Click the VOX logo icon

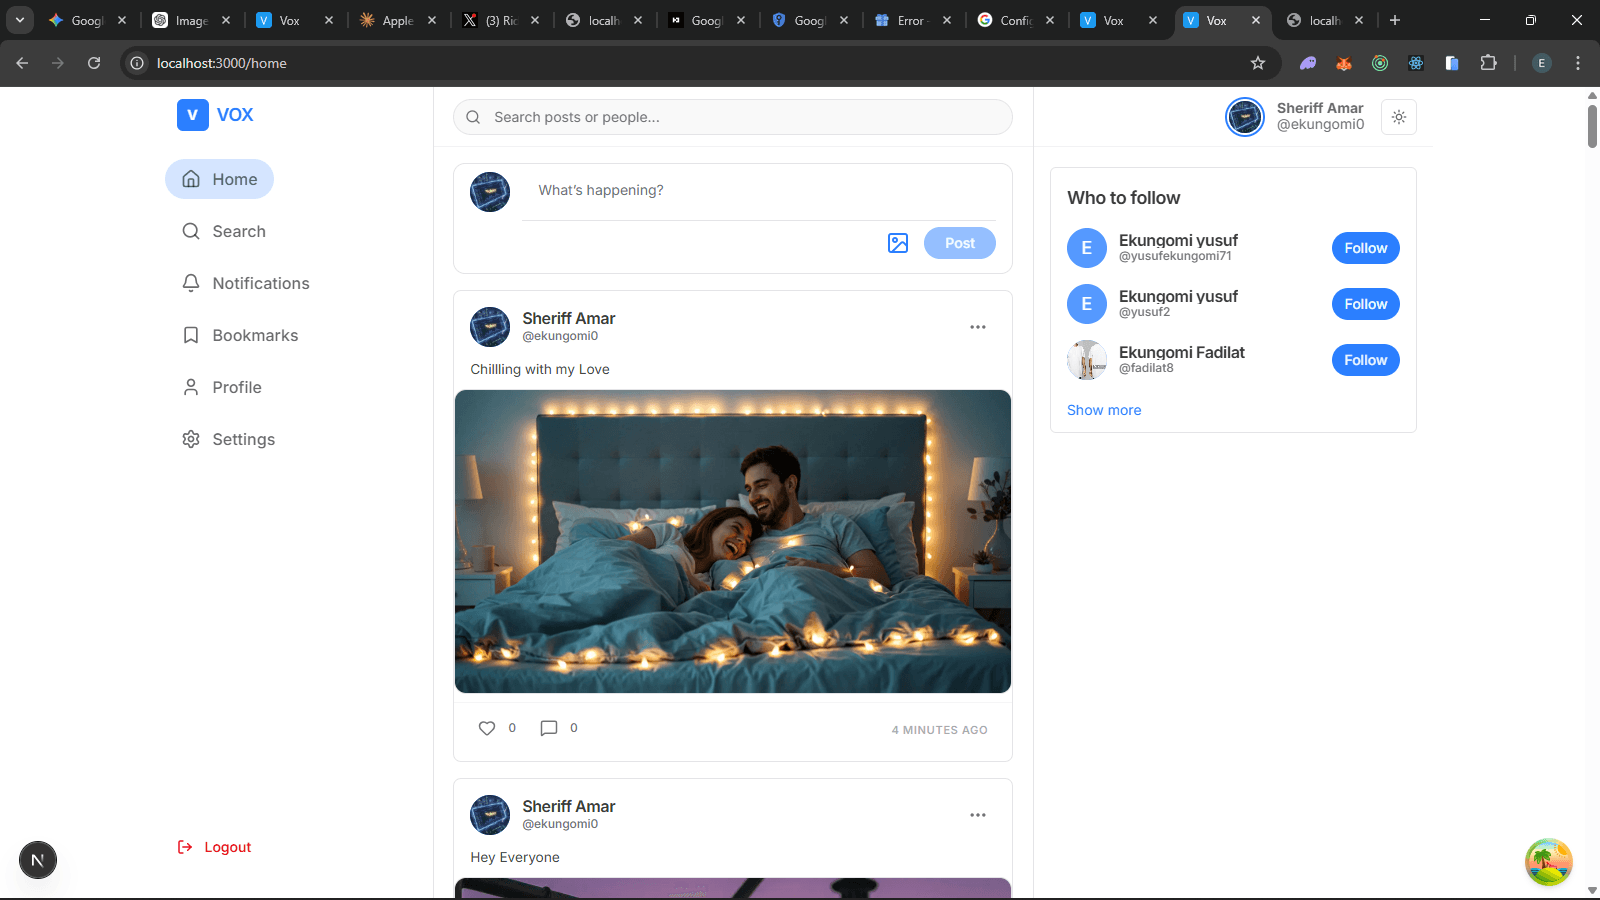point(193,115)
